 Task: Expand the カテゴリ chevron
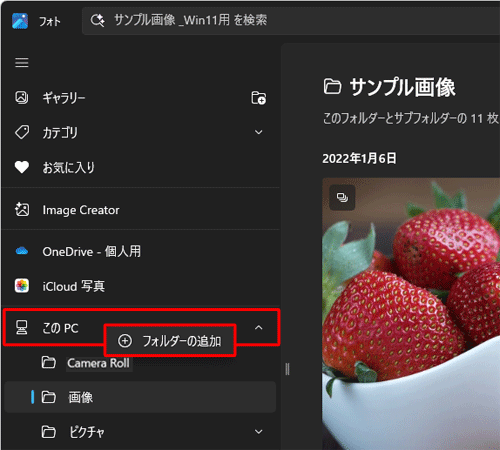click(259, 132)
